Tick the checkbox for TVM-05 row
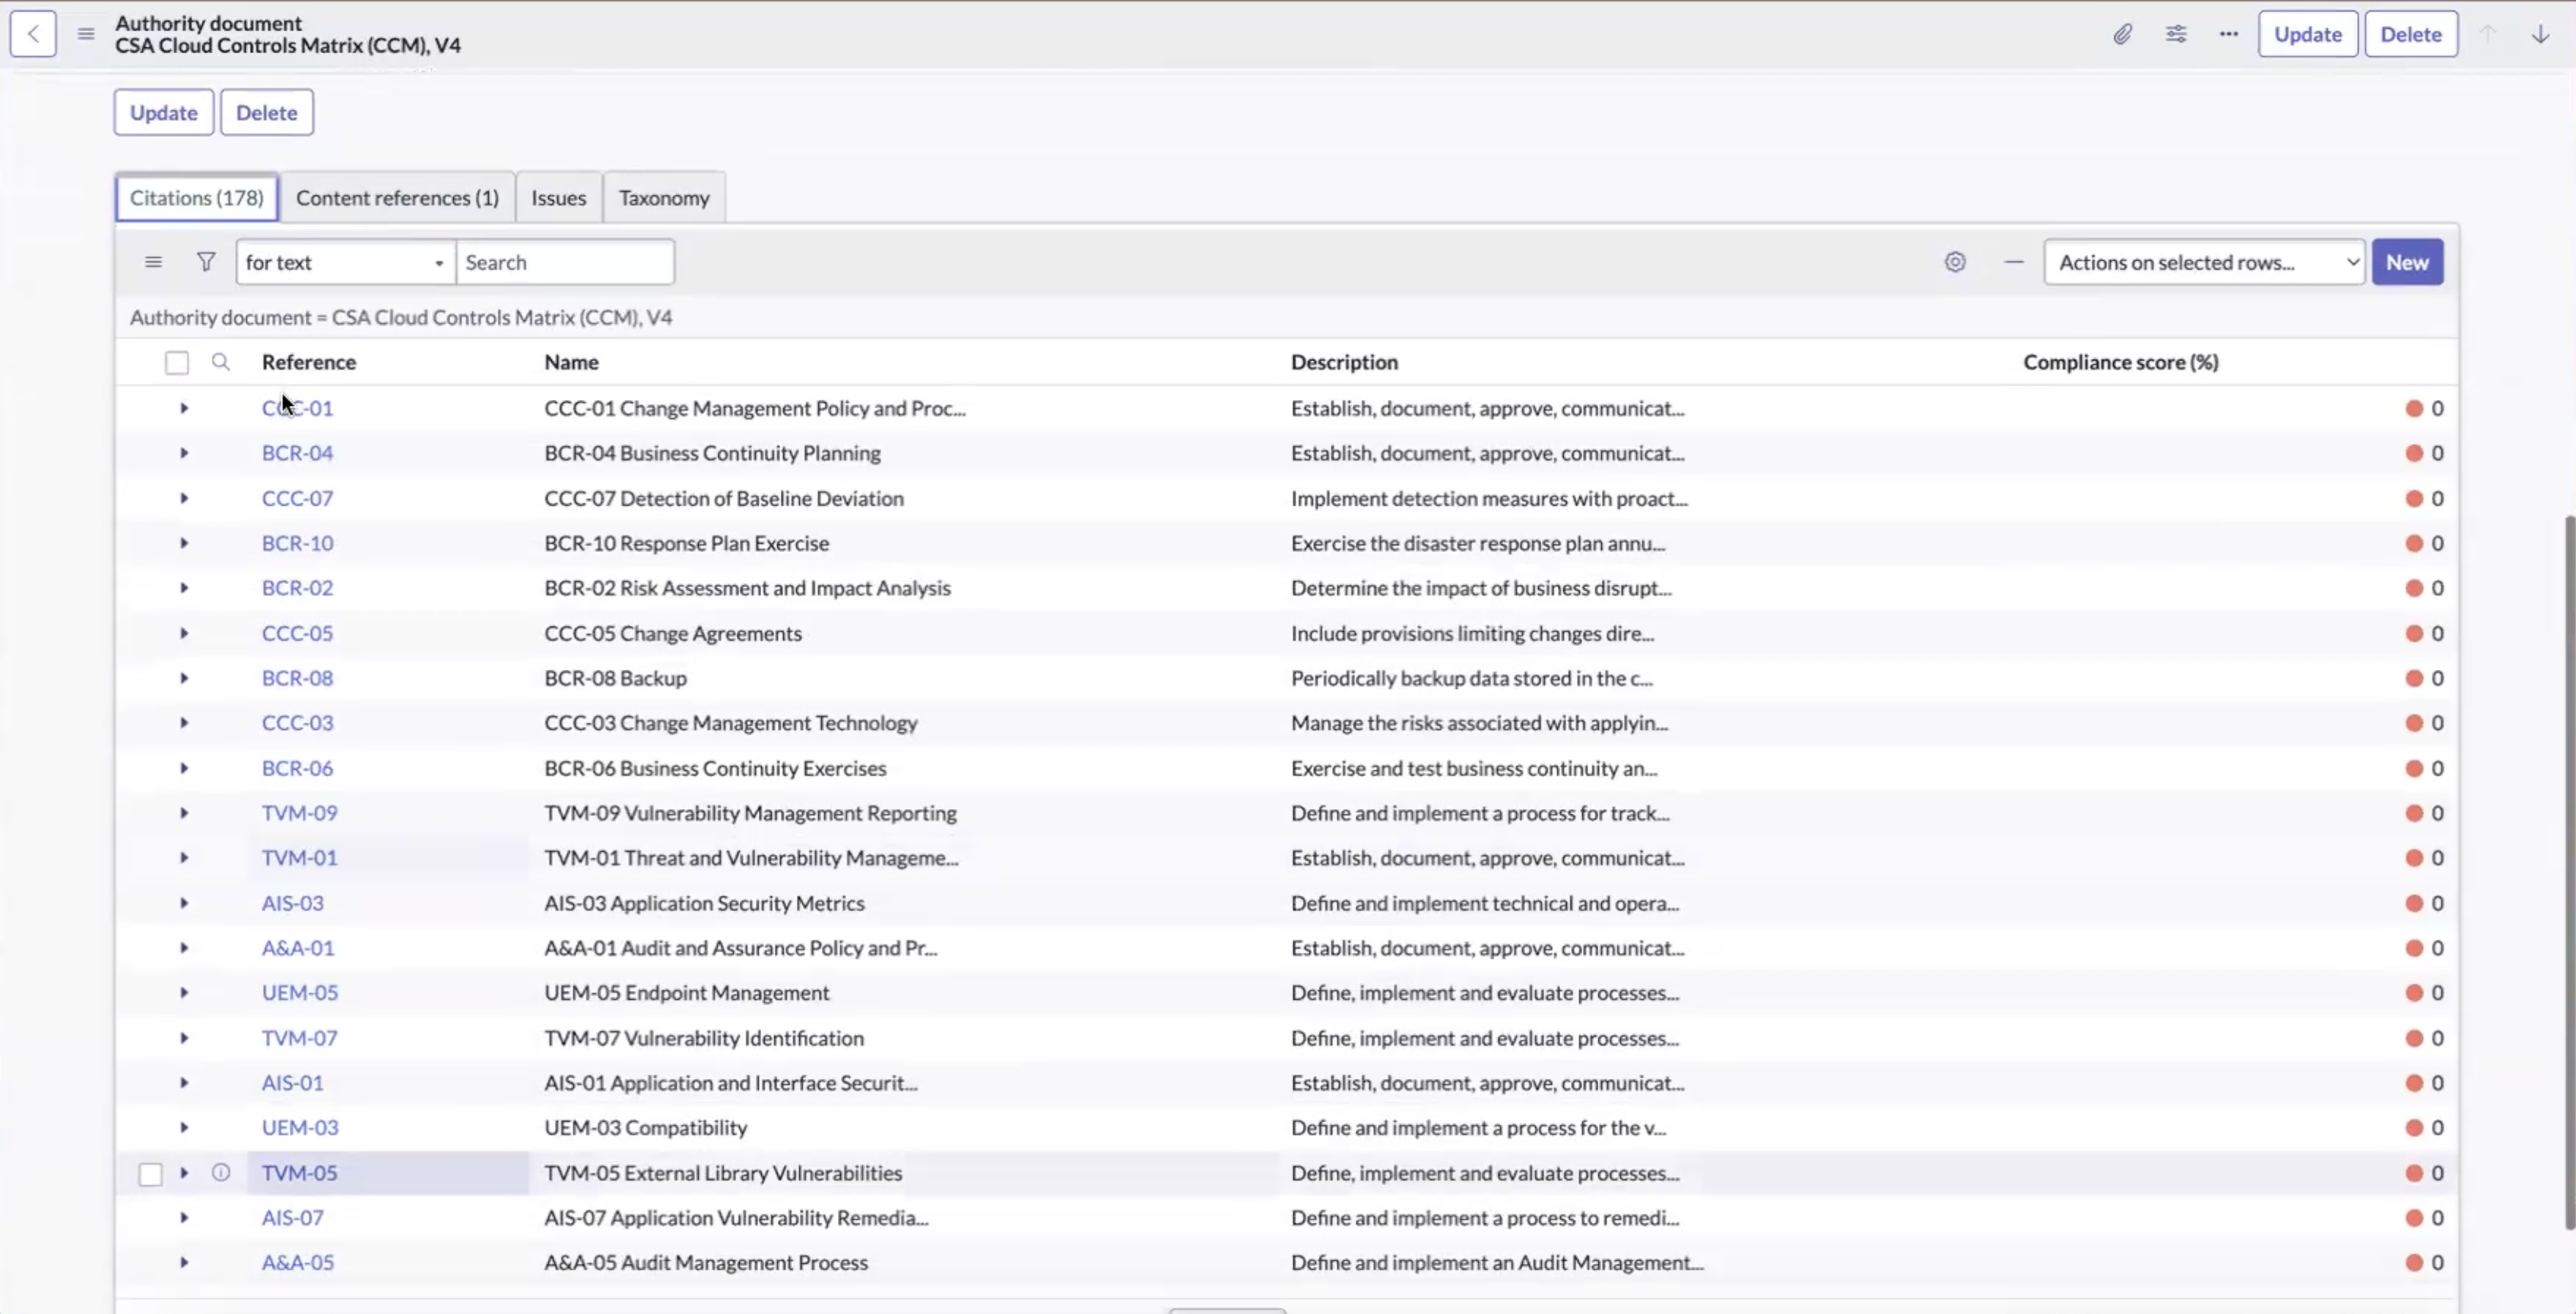2576x1314 pixels. [150, 1174]
